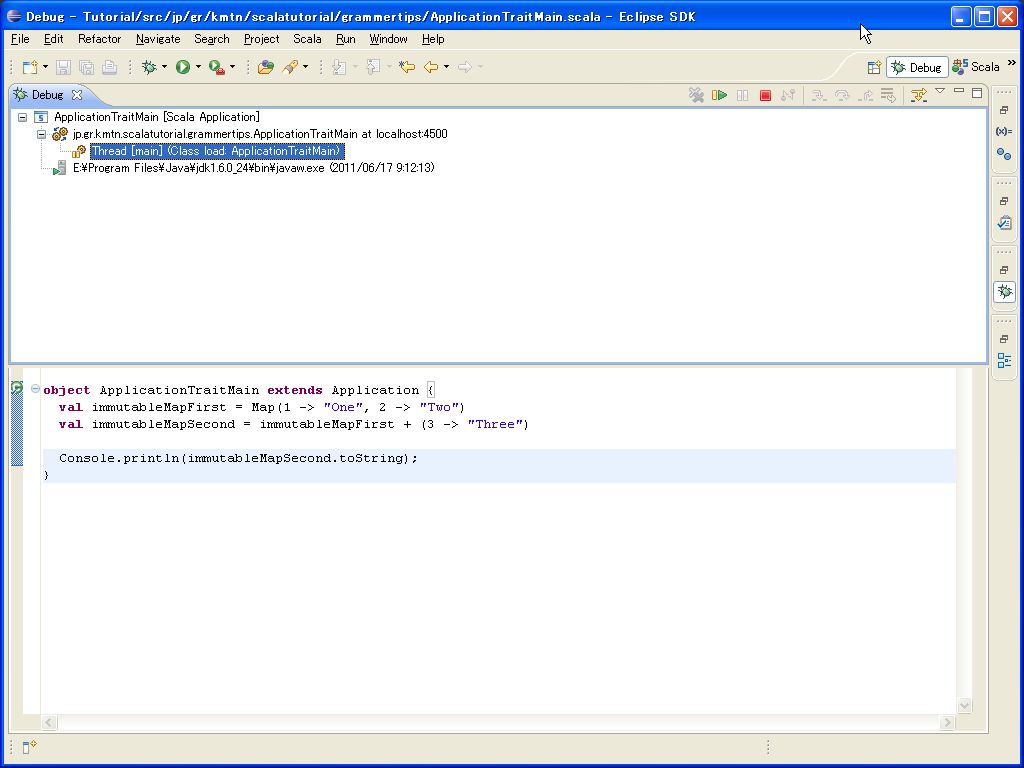Open the Edit menu
Viewport: 1024px width, 768px height.
(x=54, y=39)
